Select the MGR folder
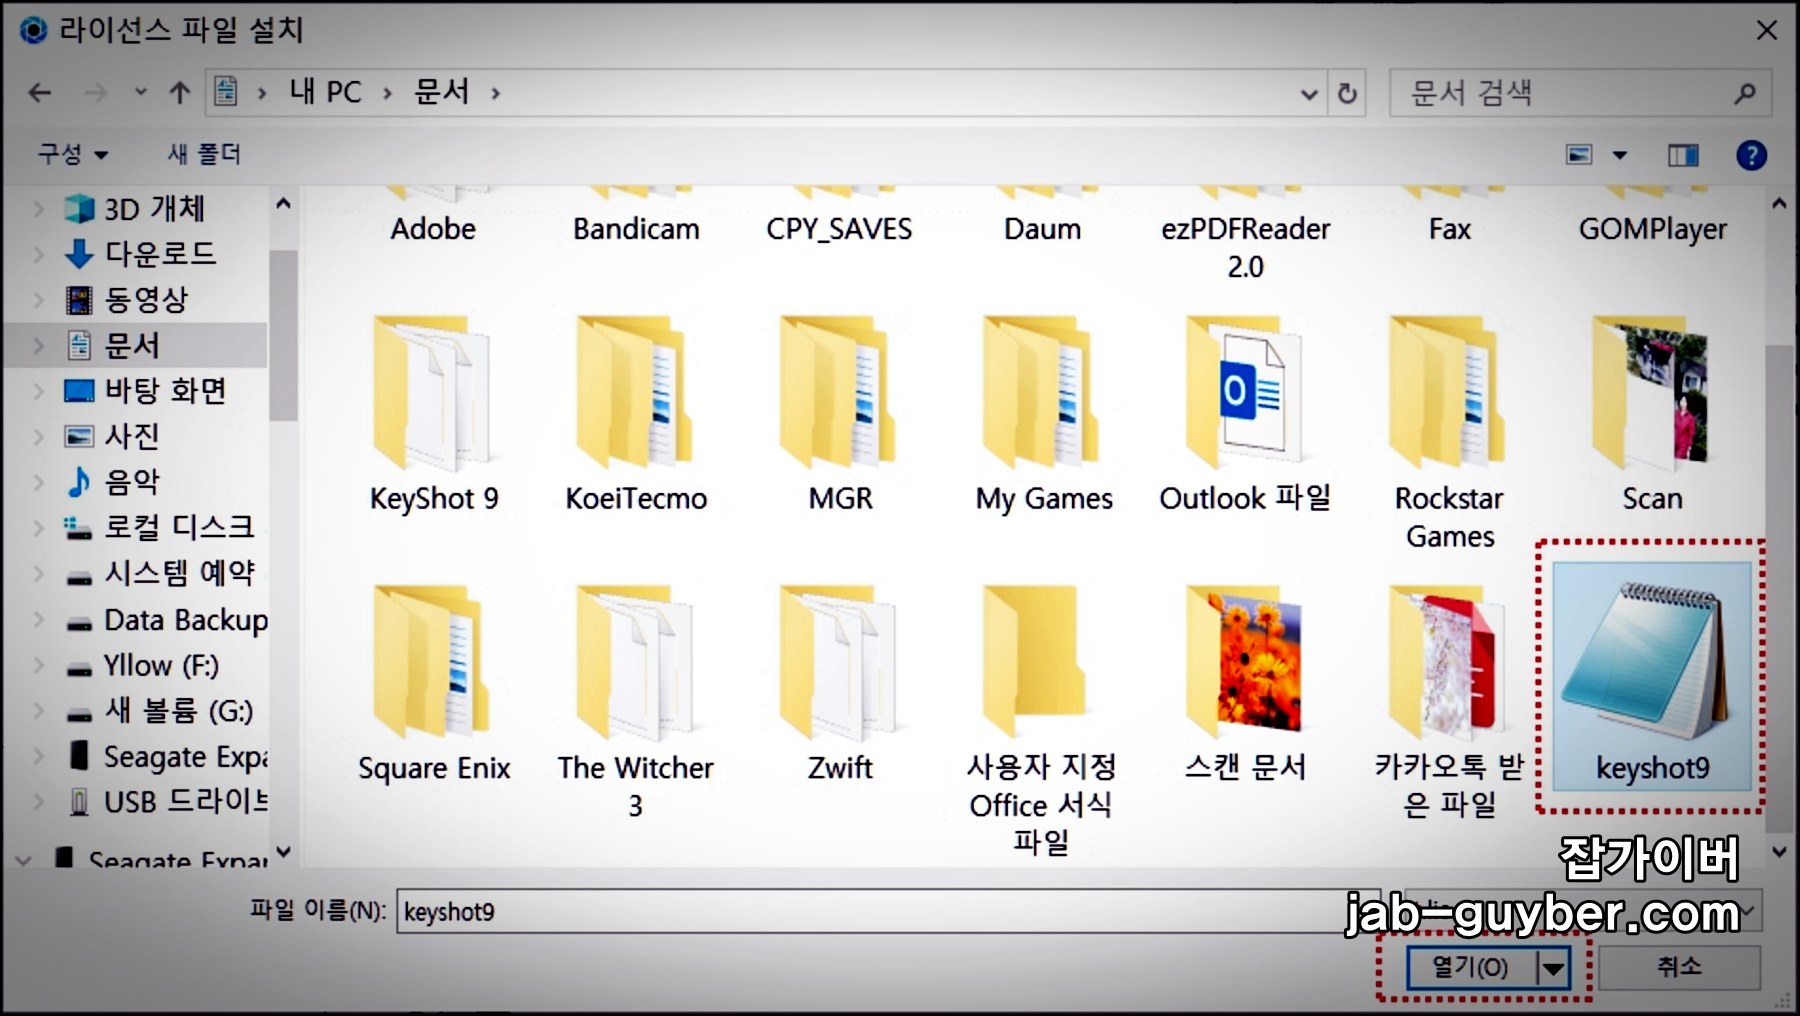This screenshot has width=1800, height=1016. 840,415
